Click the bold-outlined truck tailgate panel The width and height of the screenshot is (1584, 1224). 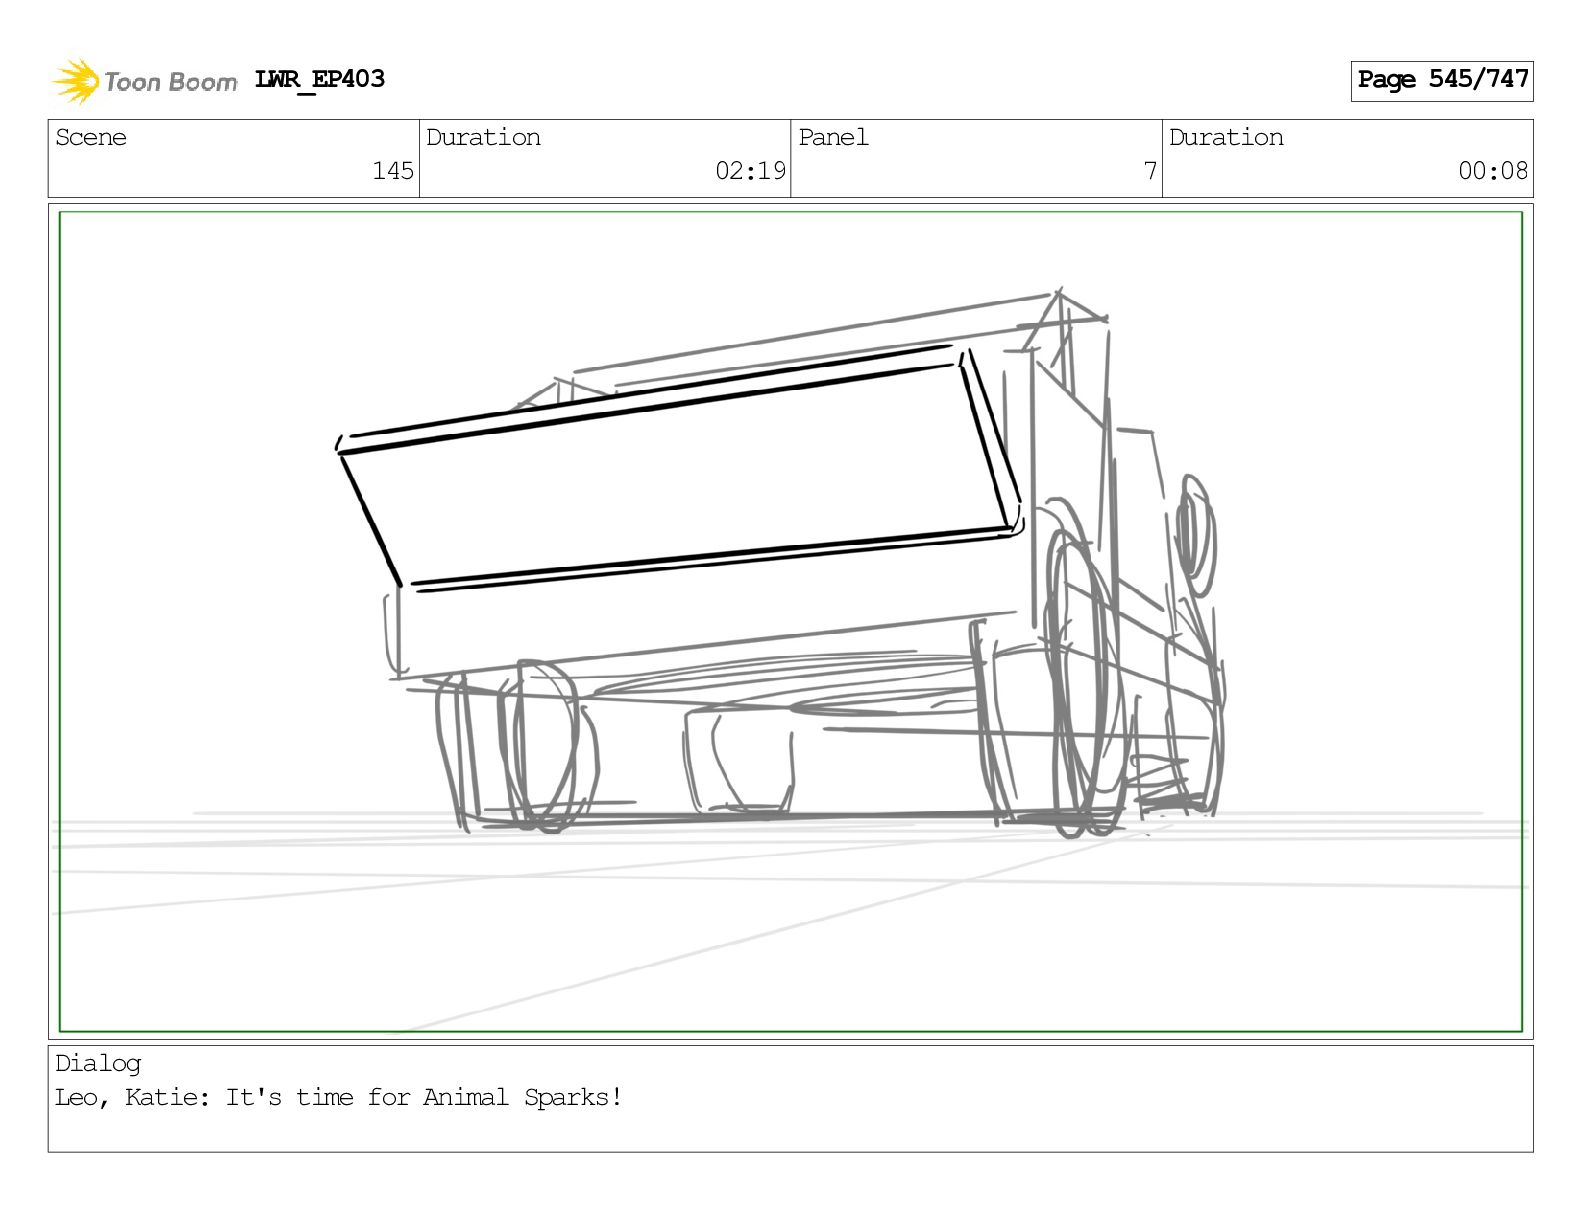[x=680, y=468]
